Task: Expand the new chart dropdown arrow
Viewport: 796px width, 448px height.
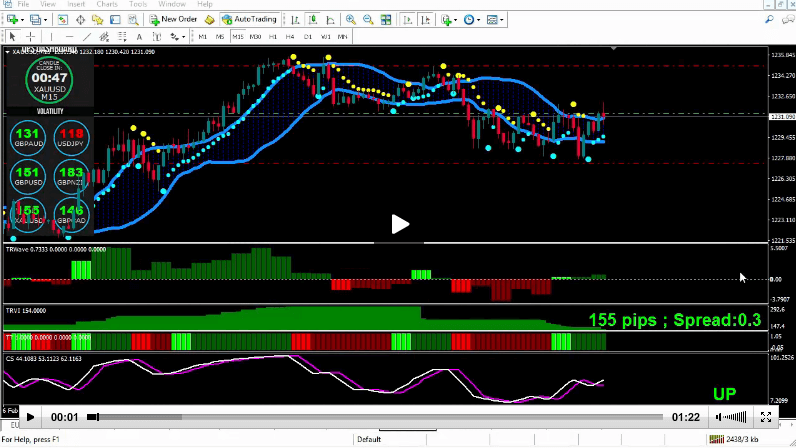Action: pyautogui.click(x=21, y=19)
